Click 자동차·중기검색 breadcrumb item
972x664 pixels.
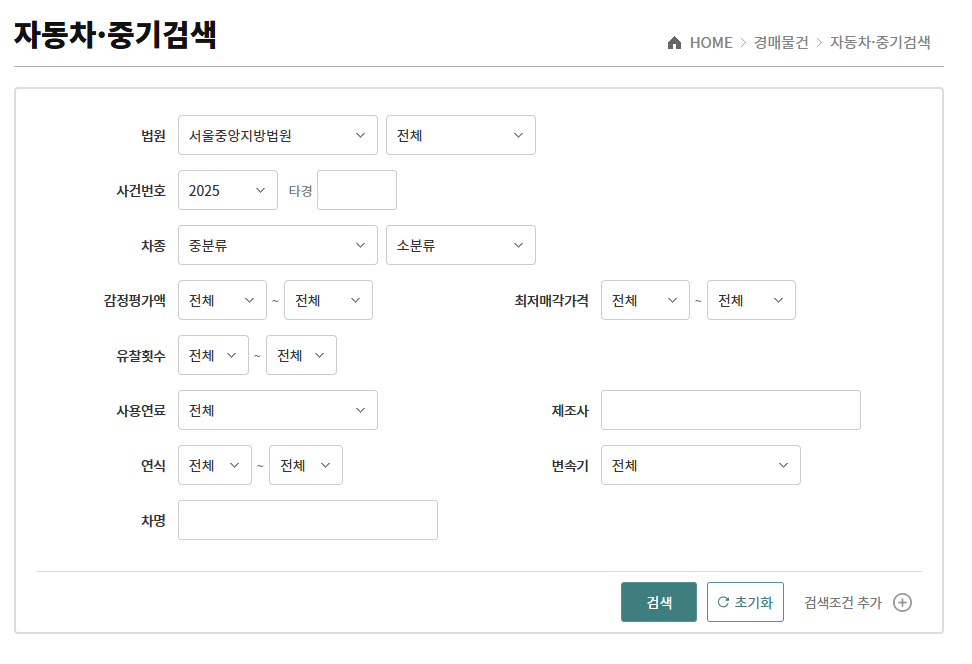(880, 43)
